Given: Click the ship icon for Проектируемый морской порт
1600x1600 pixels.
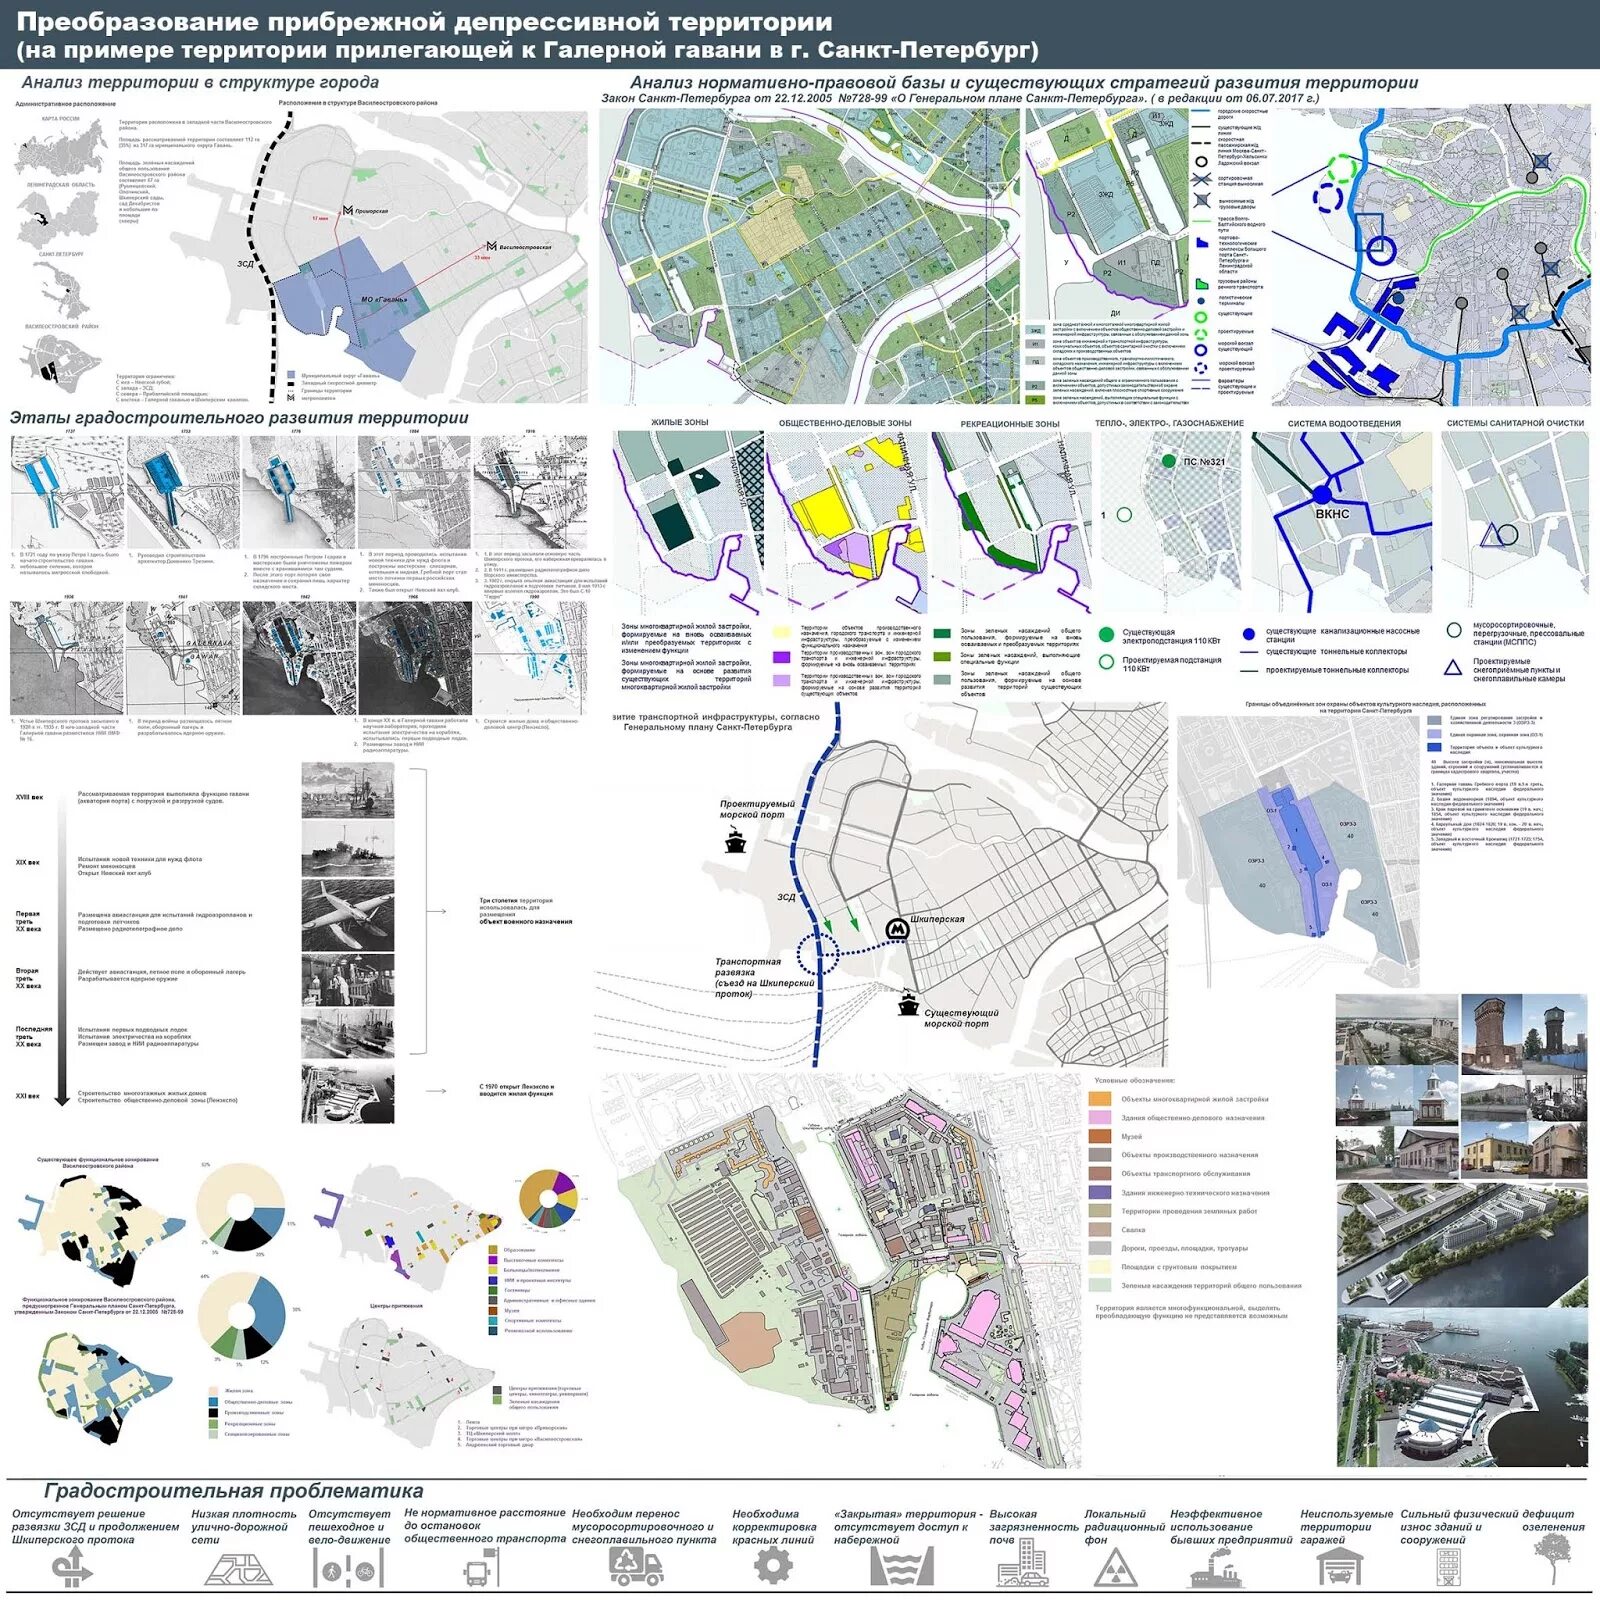Looking at the screenshot, I should coord(736,841).
